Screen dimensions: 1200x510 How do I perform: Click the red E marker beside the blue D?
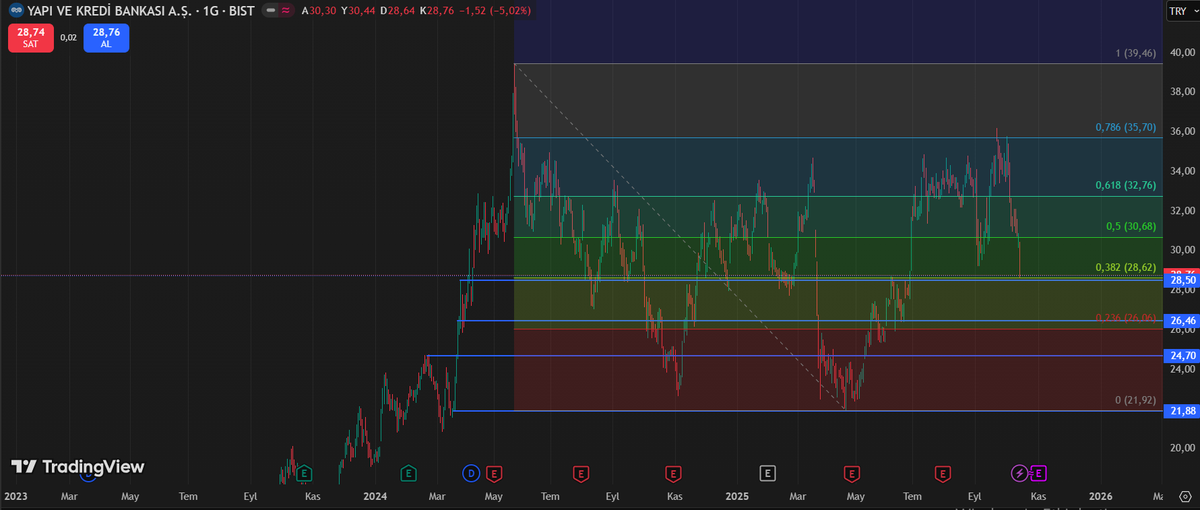coord(493,472)
